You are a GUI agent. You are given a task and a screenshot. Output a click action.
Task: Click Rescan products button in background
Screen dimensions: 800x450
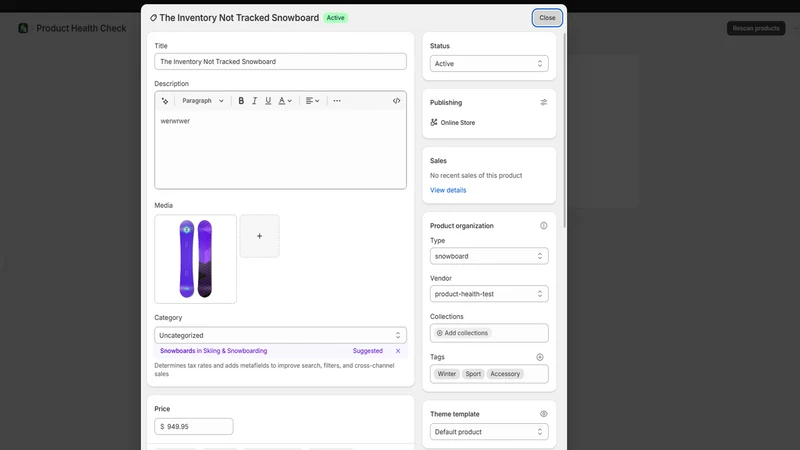point(756,28)
